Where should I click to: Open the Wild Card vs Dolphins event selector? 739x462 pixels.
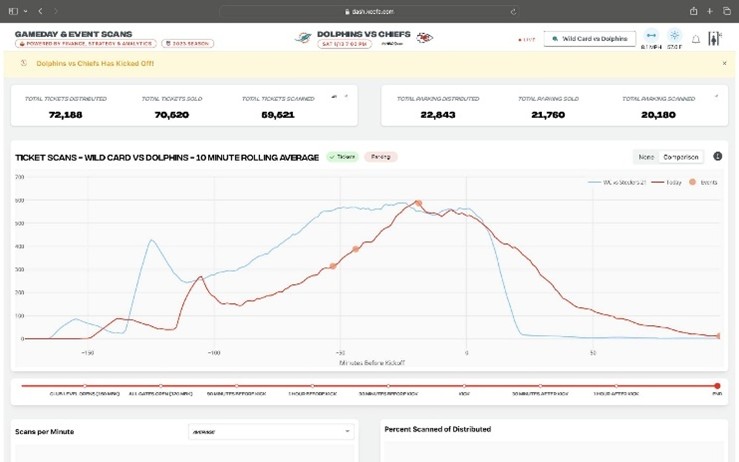(x=589, y=39)
